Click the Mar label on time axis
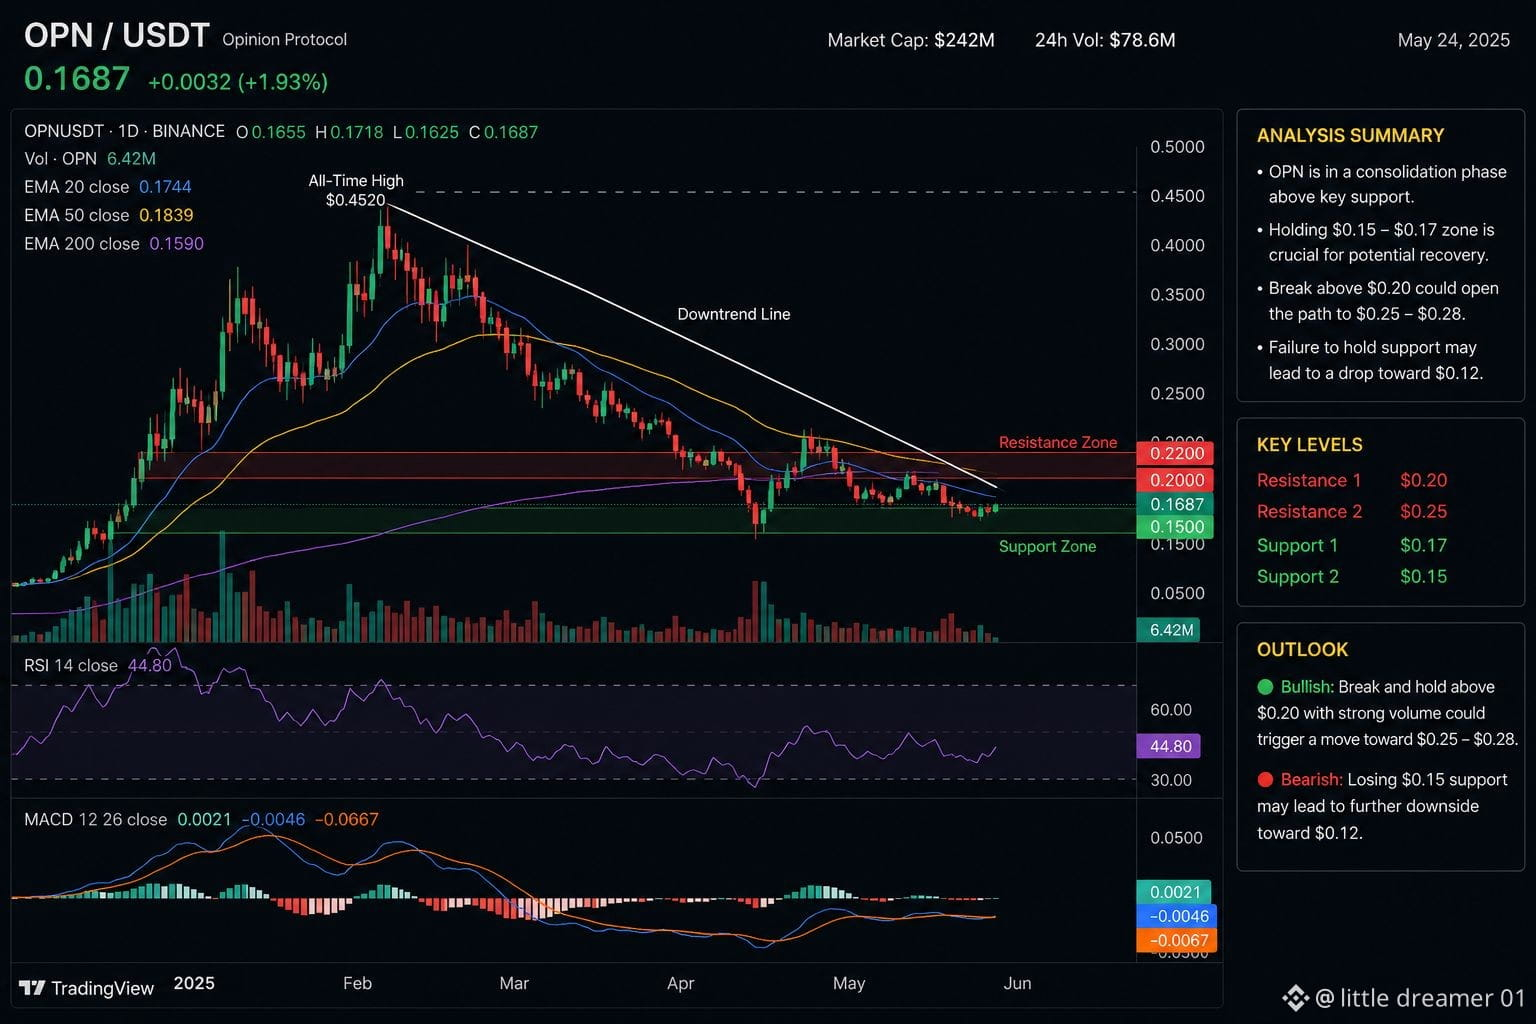This screenshot has height=1024, width=1536. [514, 983]
